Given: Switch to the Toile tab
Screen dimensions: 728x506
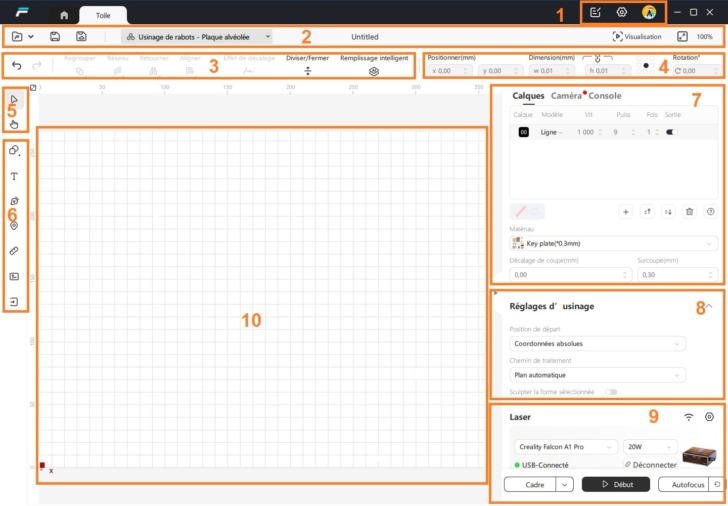Looking at the screenshot, I should tap(103, 15).
